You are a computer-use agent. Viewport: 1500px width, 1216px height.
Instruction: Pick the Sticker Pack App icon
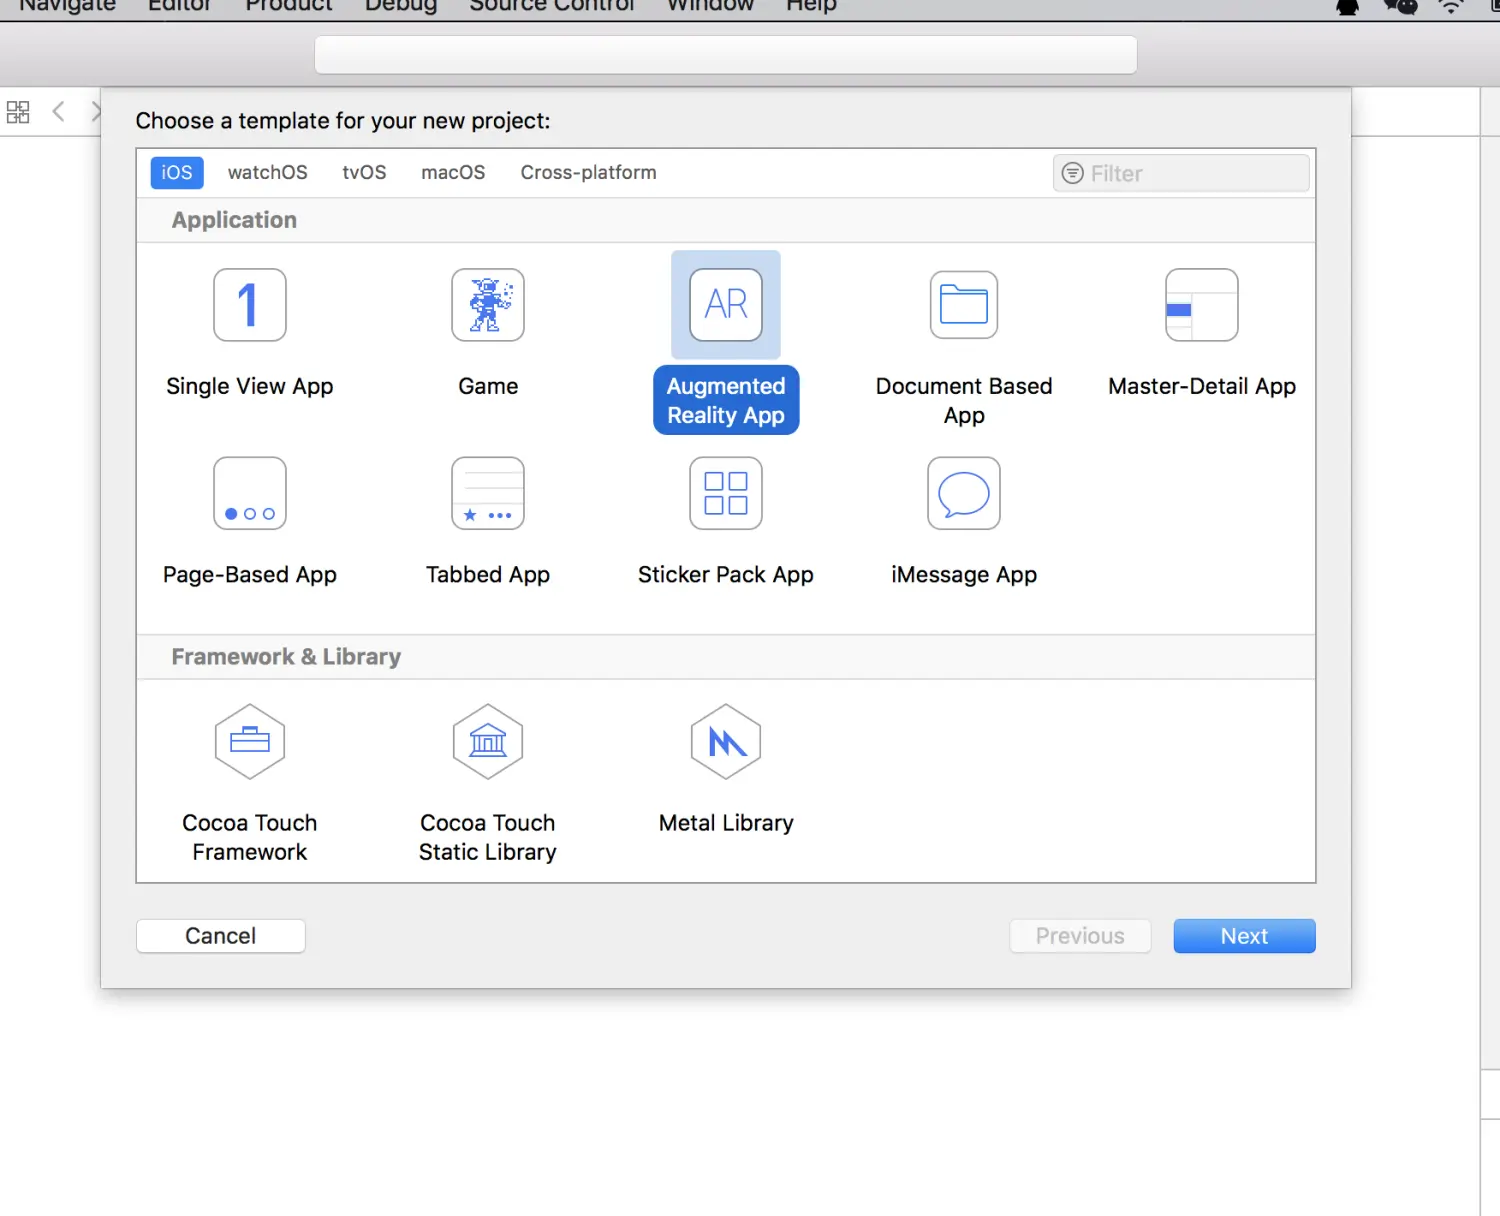pos(726,493)
